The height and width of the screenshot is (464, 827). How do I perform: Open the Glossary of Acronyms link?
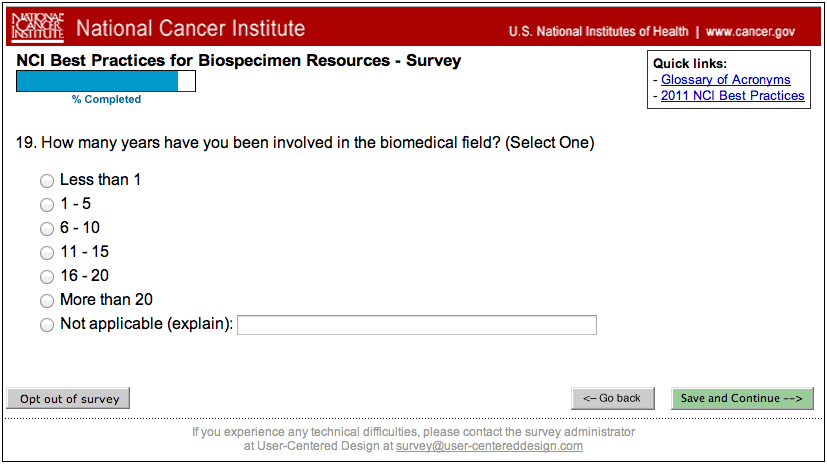coord(725,80)
